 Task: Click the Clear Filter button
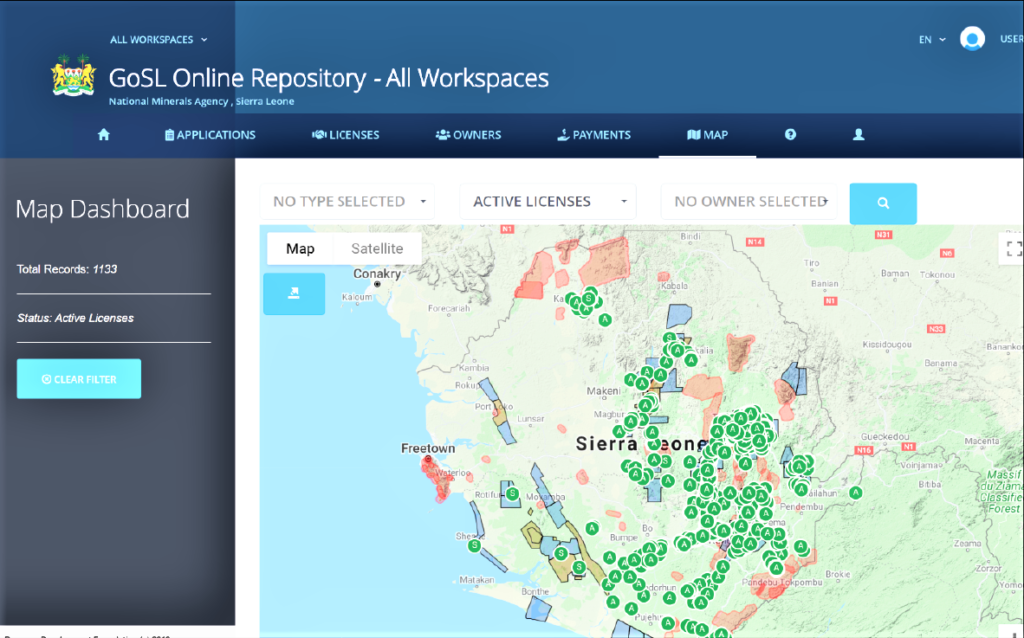coord(79,379)
